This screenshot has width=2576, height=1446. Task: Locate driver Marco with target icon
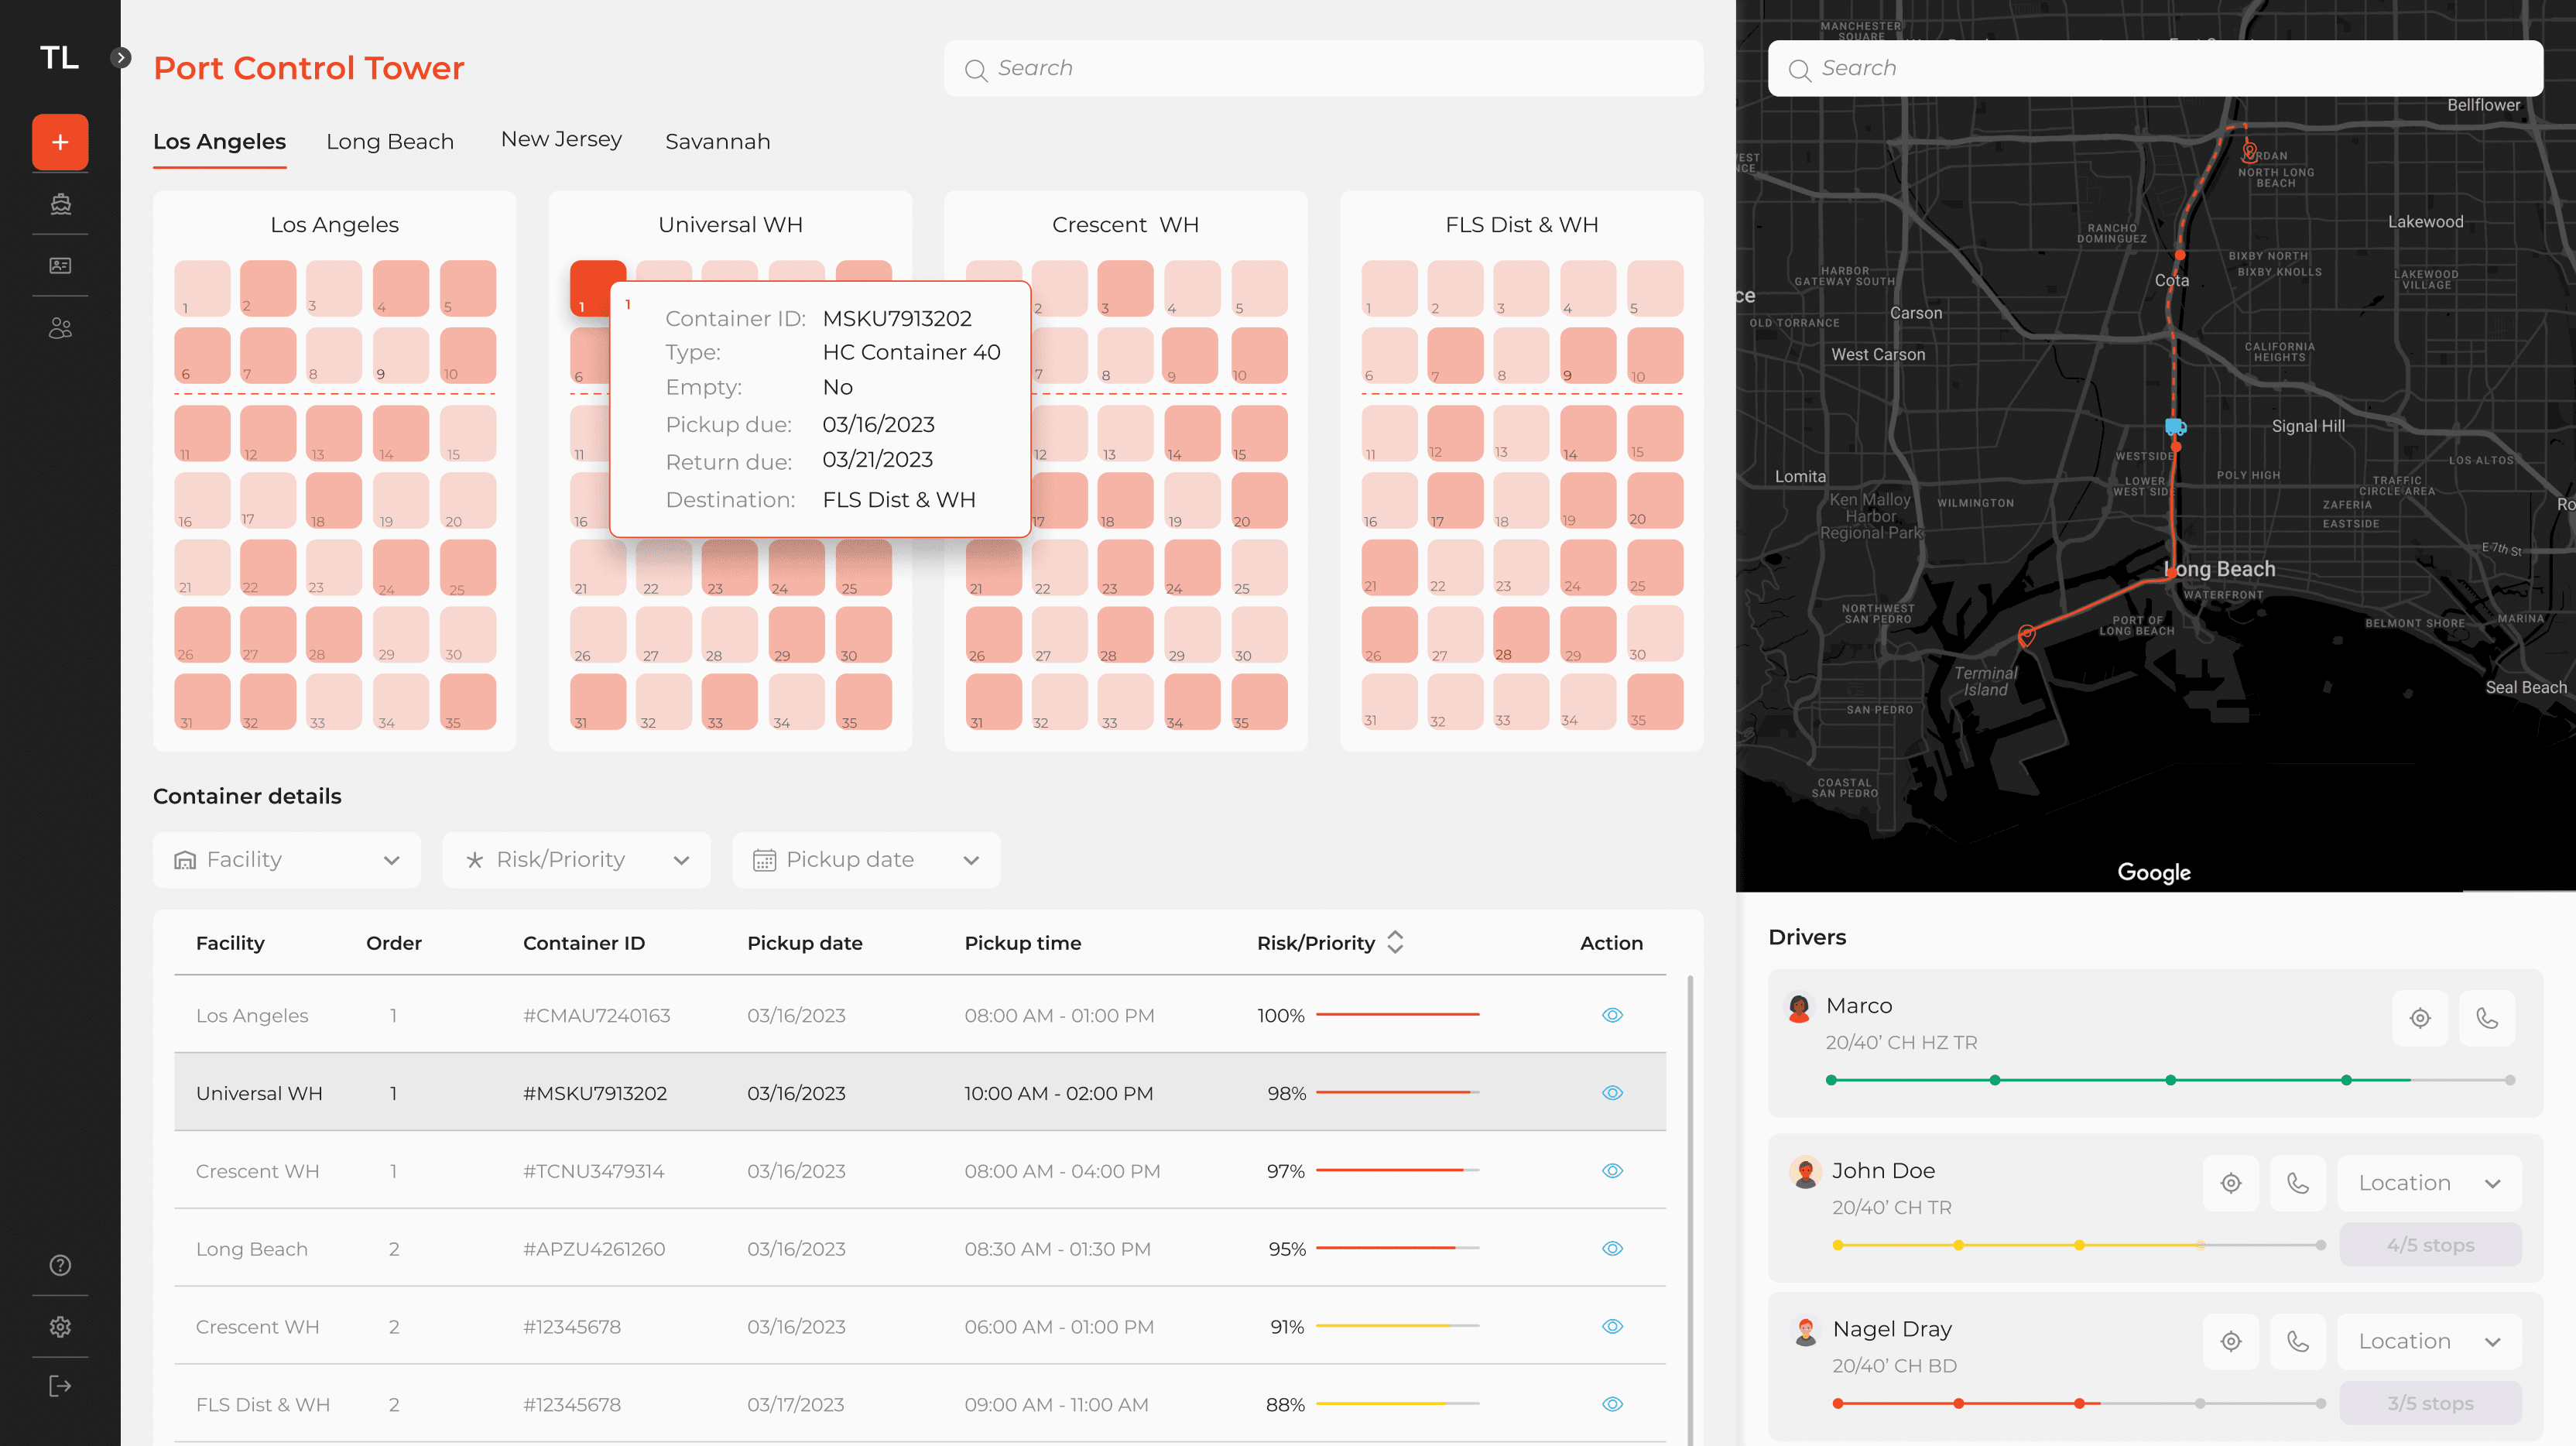tap(2420, 1018)
